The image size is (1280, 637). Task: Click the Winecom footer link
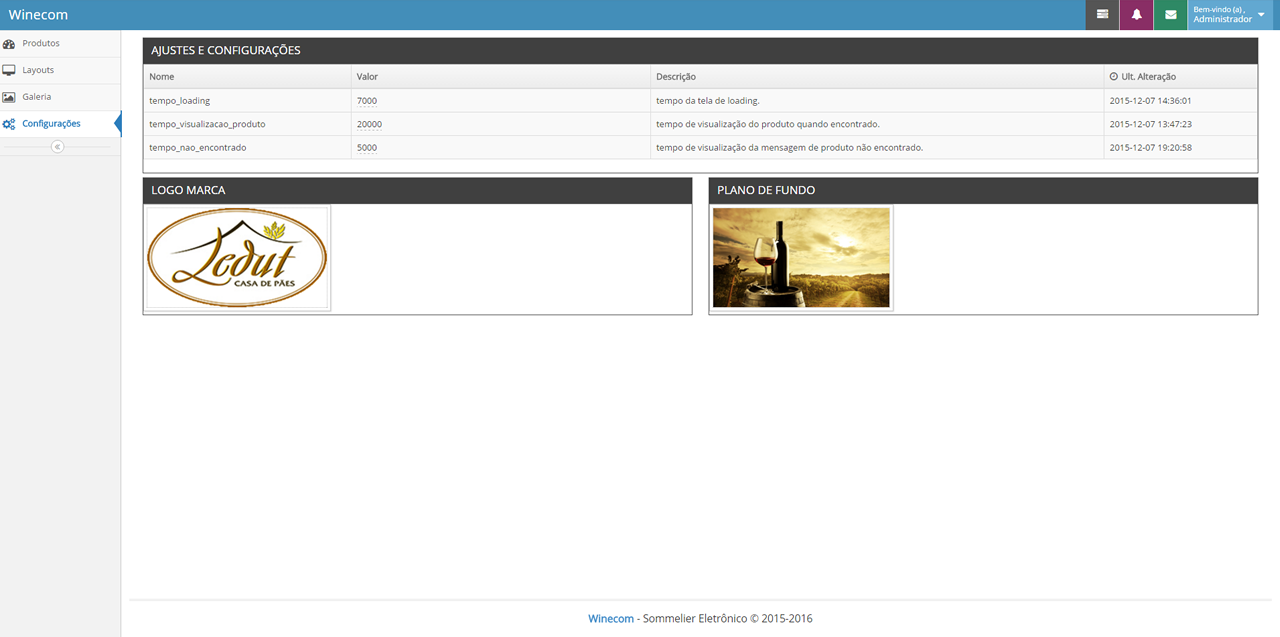[610, 619]
